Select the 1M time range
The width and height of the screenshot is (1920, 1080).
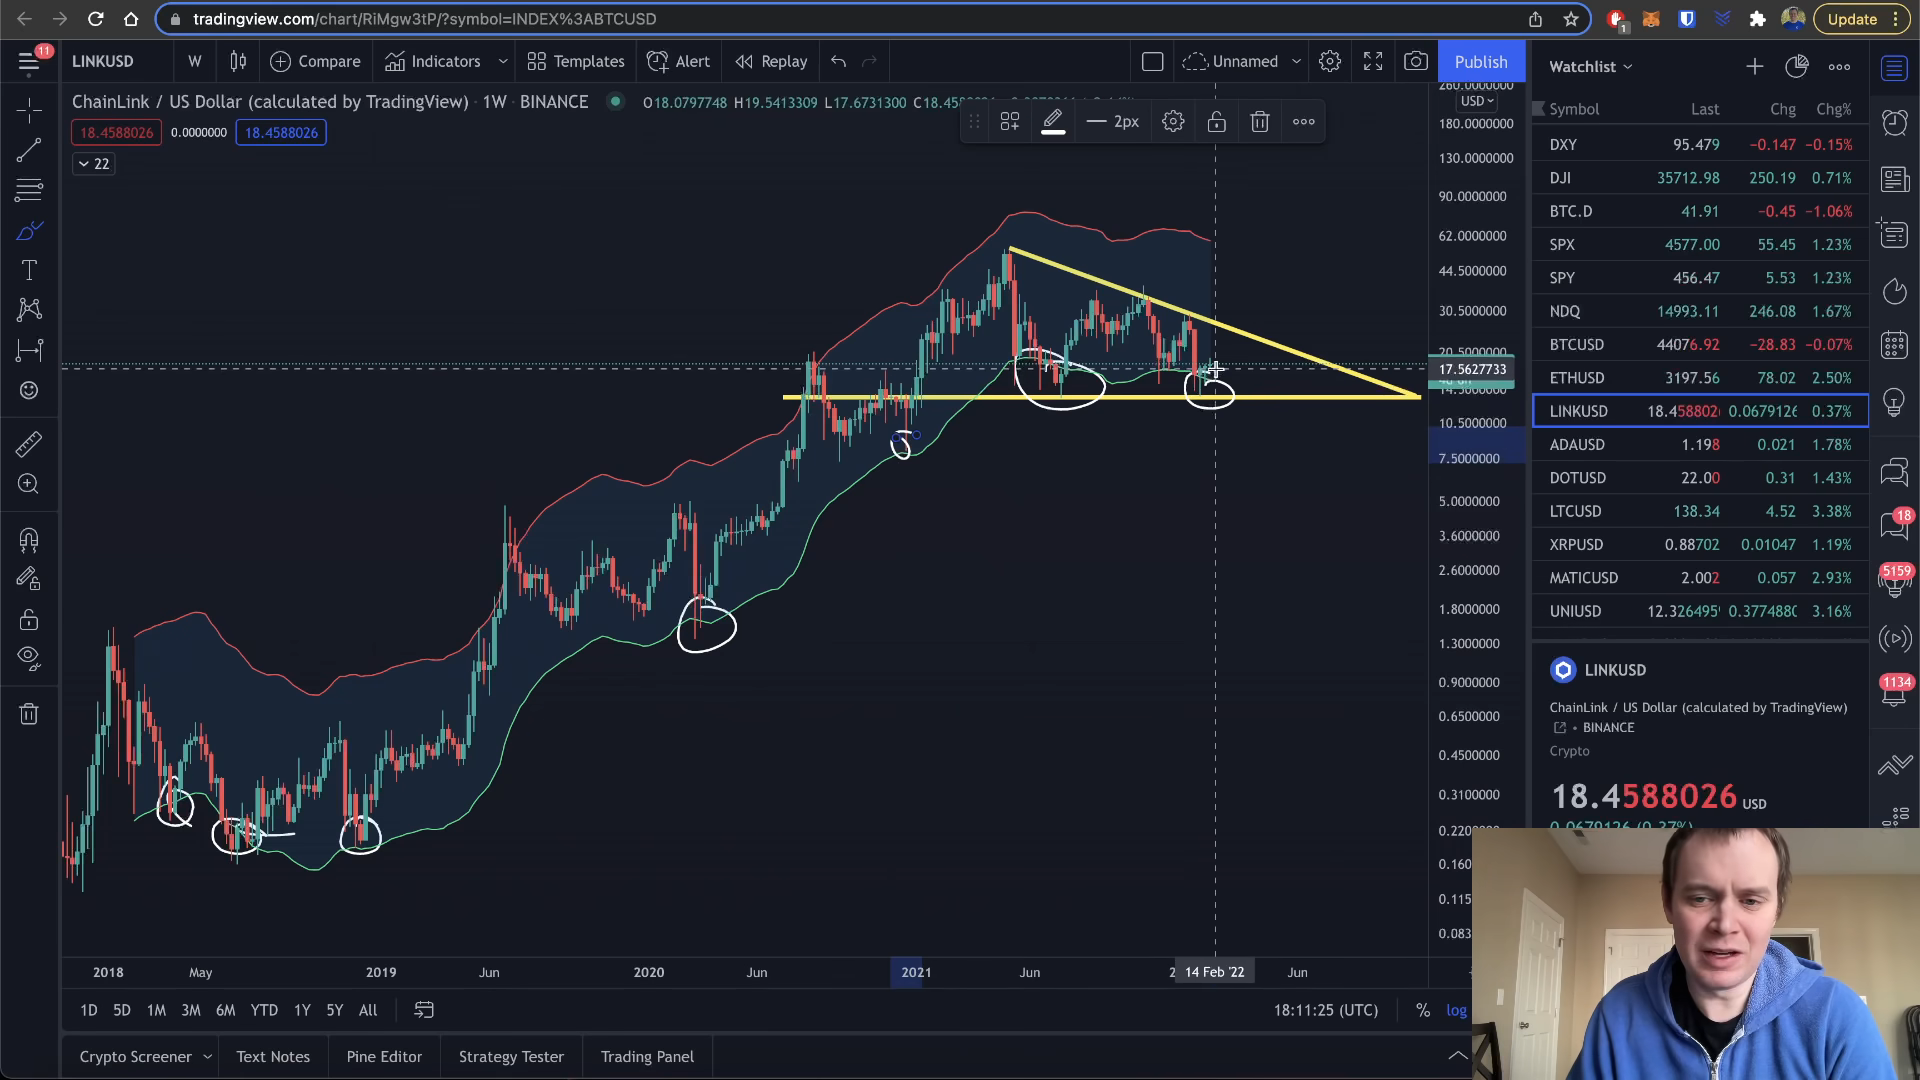[x=156, y=1011]
